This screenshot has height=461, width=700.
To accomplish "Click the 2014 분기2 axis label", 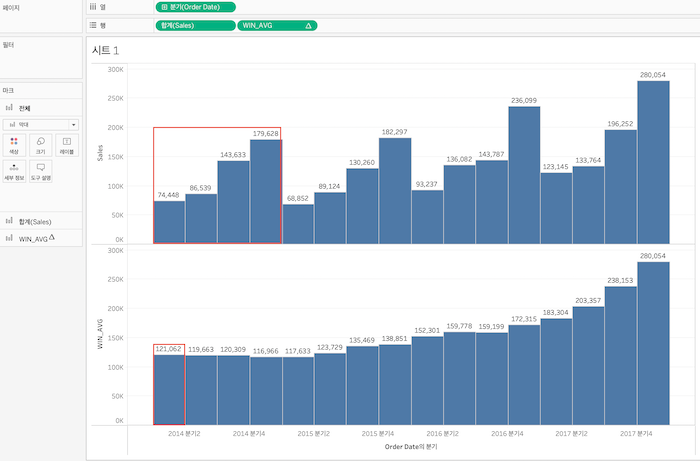I will pyautogui.click(x=184, y=433).
